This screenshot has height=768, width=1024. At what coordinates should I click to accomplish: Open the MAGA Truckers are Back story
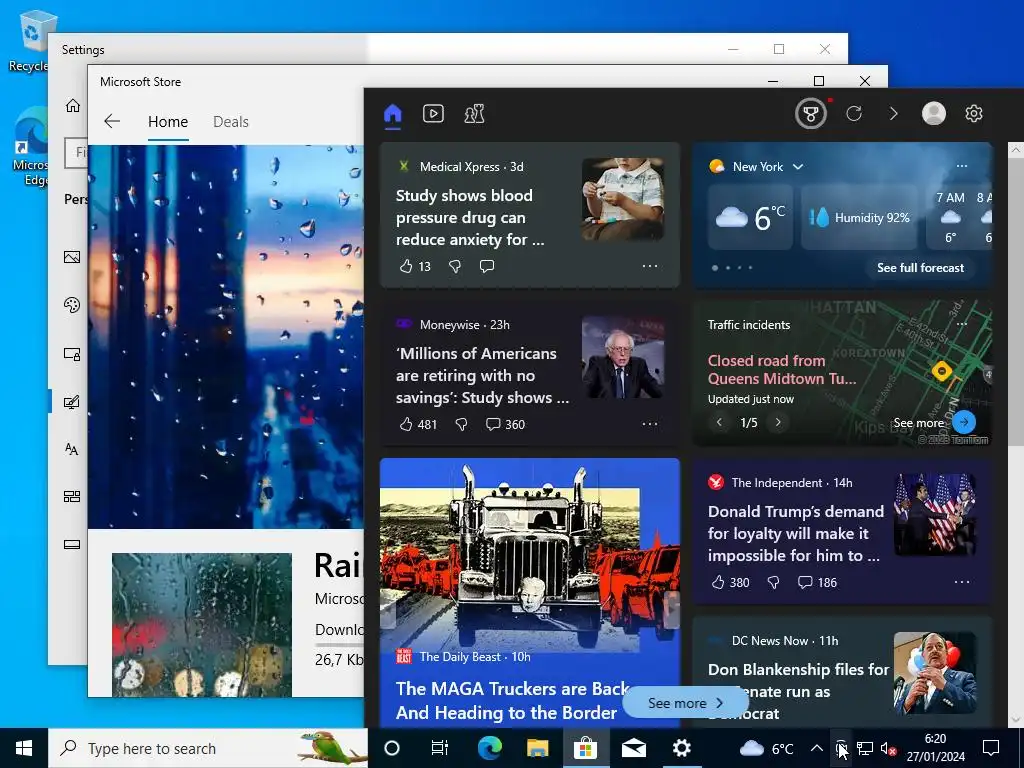click(x=513, y=701)
